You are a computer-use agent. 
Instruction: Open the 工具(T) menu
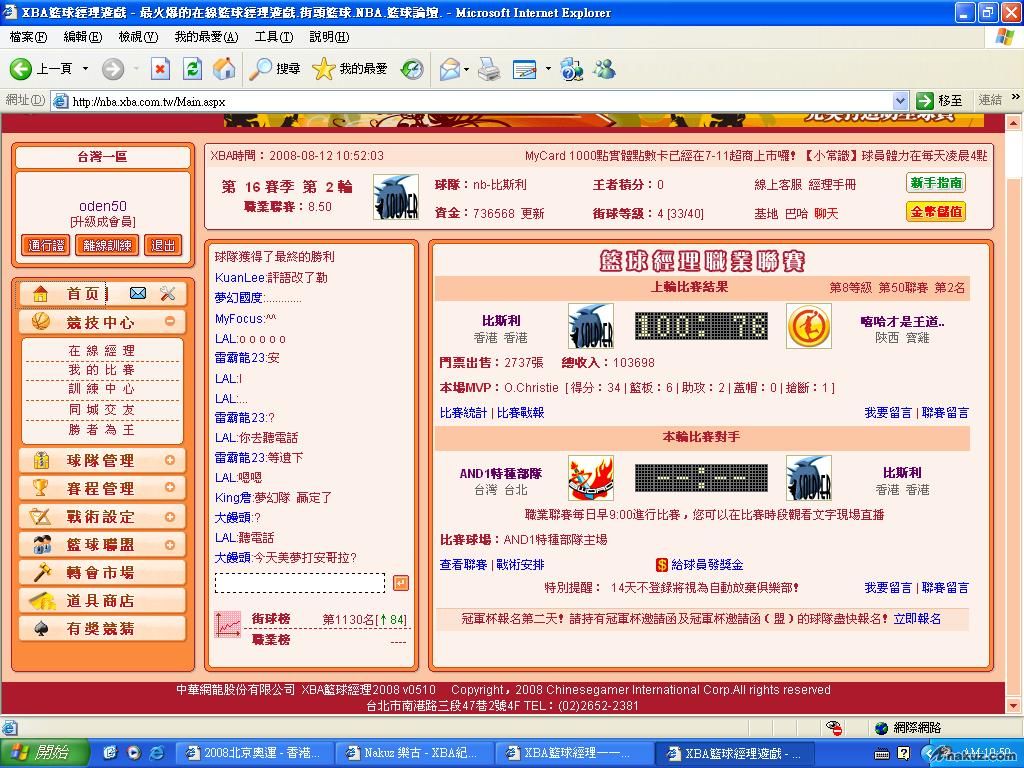click(274, 37)
